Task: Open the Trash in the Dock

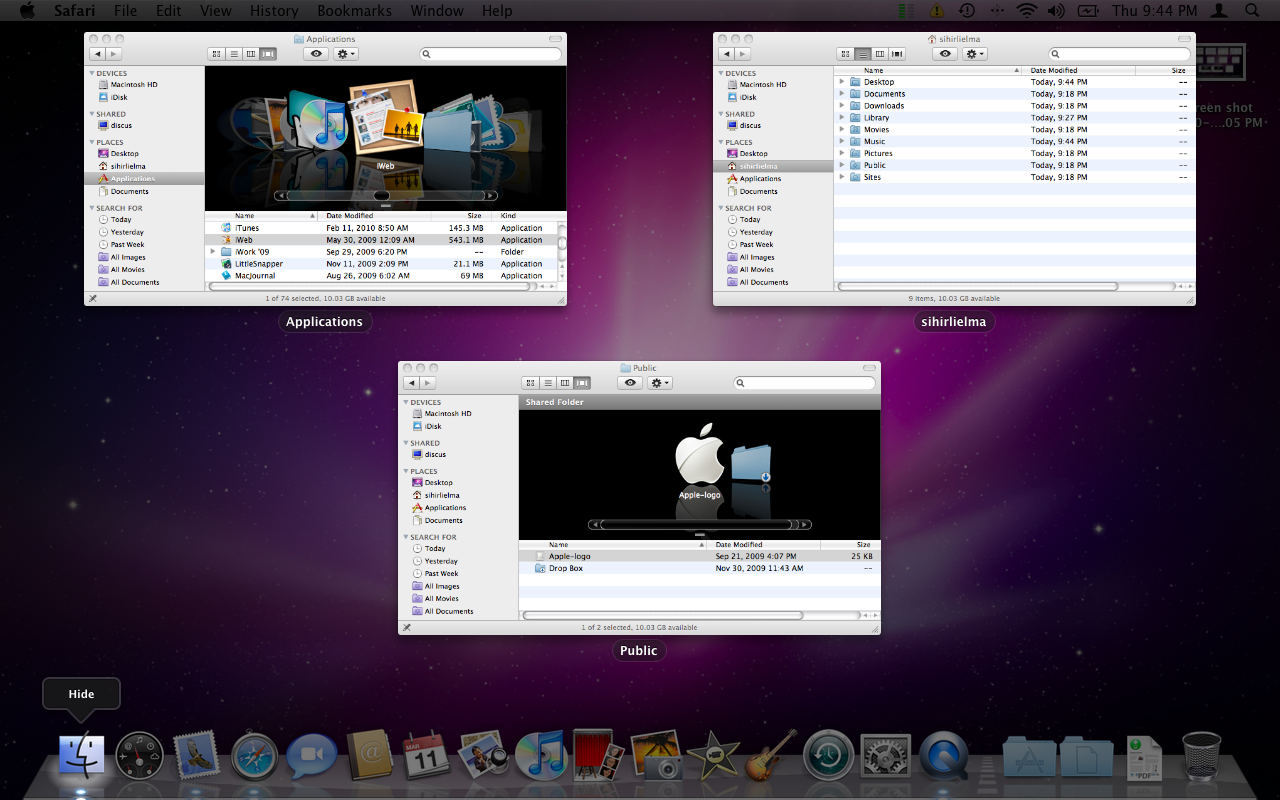Action: point(1201,755)
